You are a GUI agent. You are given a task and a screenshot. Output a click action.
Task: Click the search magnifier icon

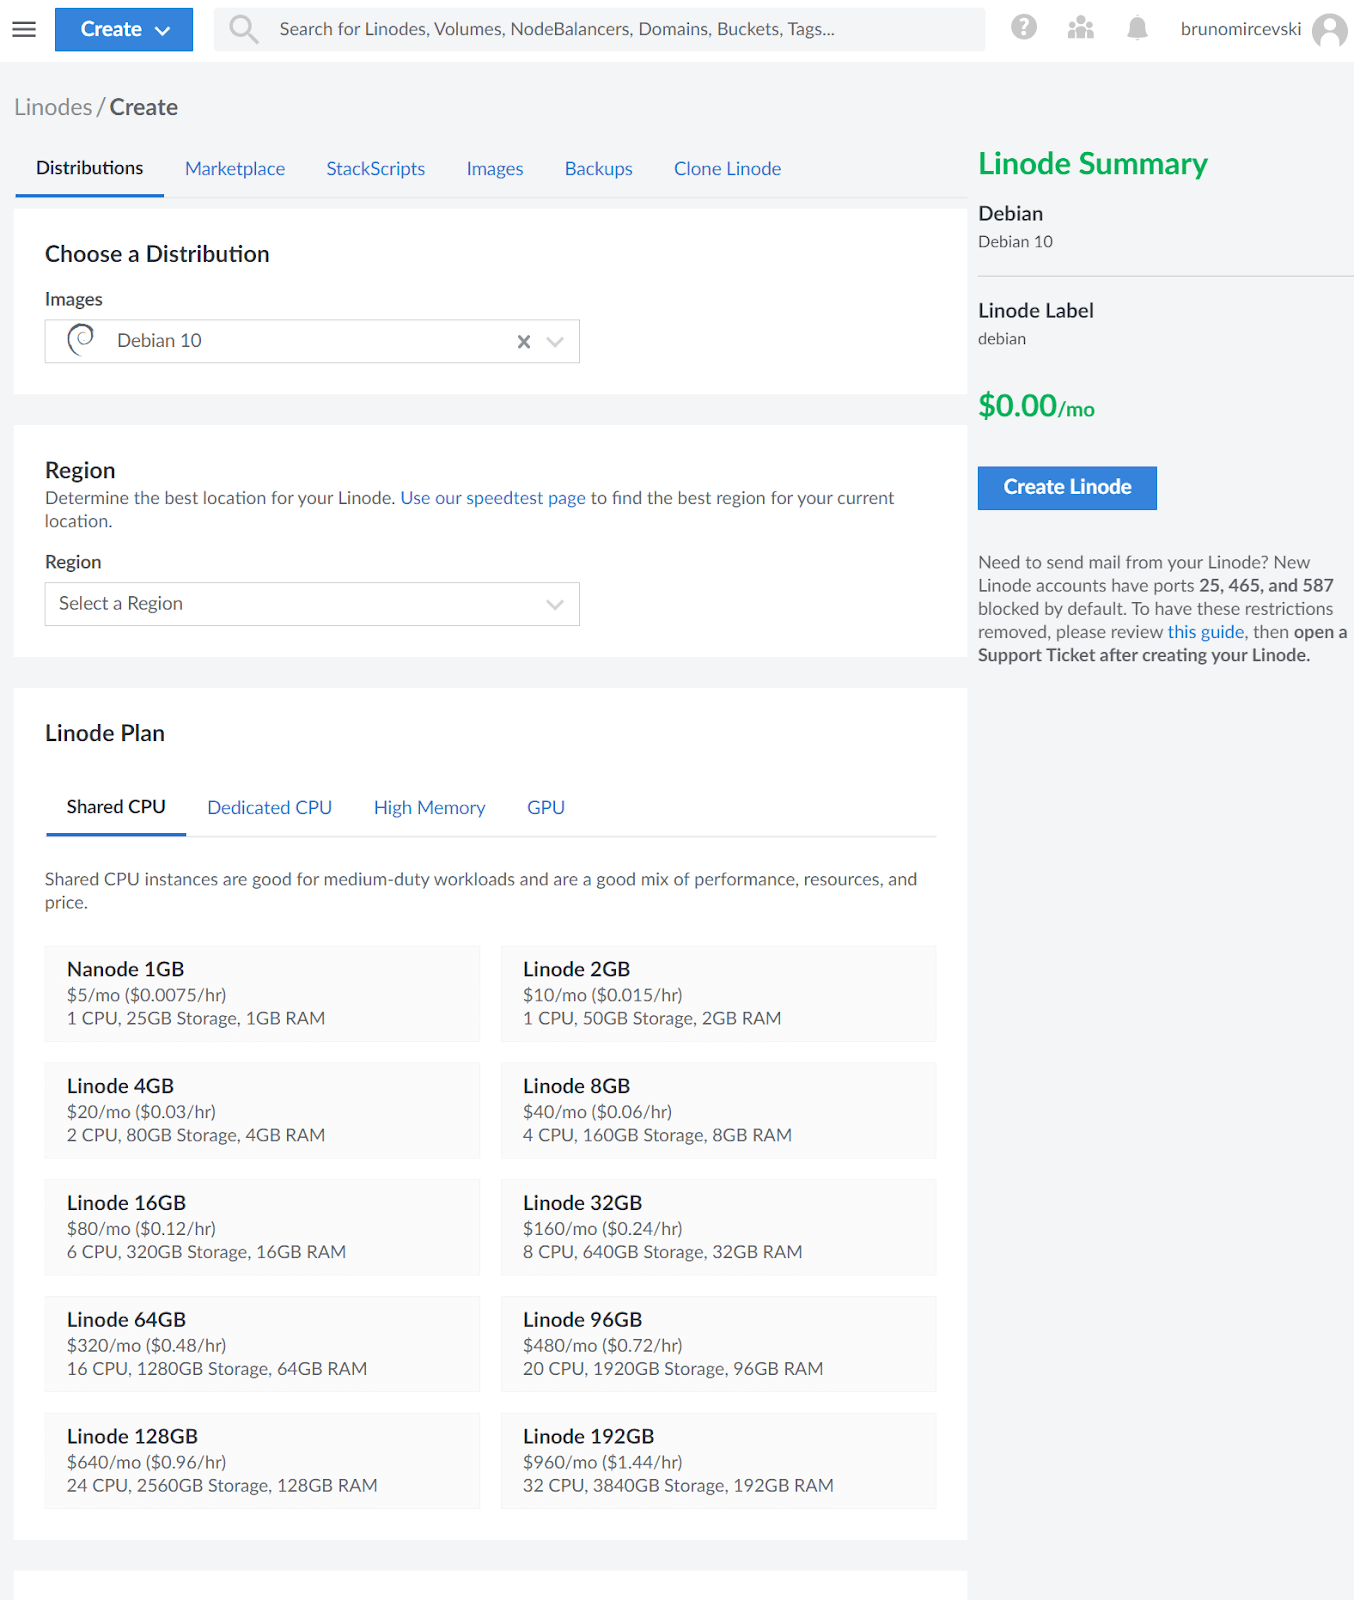click(x=243, y=29)
